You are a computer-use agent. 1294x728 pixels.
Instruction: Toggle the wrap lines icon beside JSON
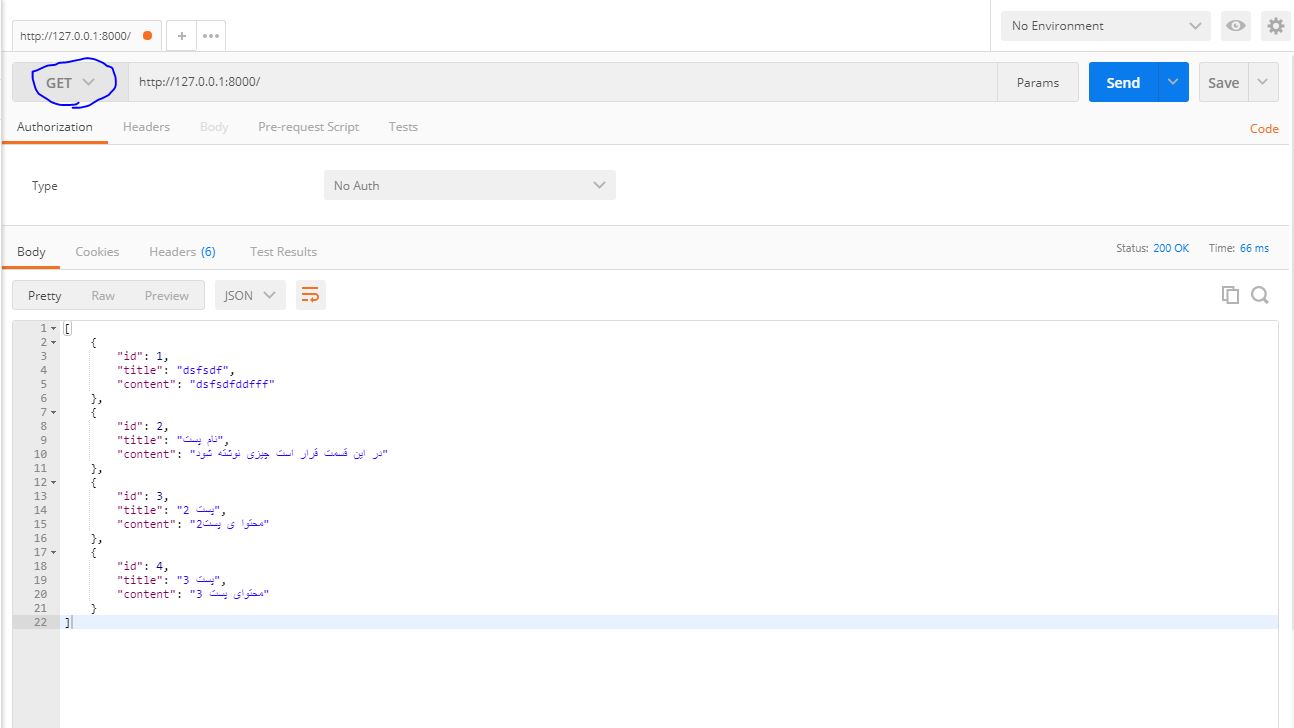310,295
